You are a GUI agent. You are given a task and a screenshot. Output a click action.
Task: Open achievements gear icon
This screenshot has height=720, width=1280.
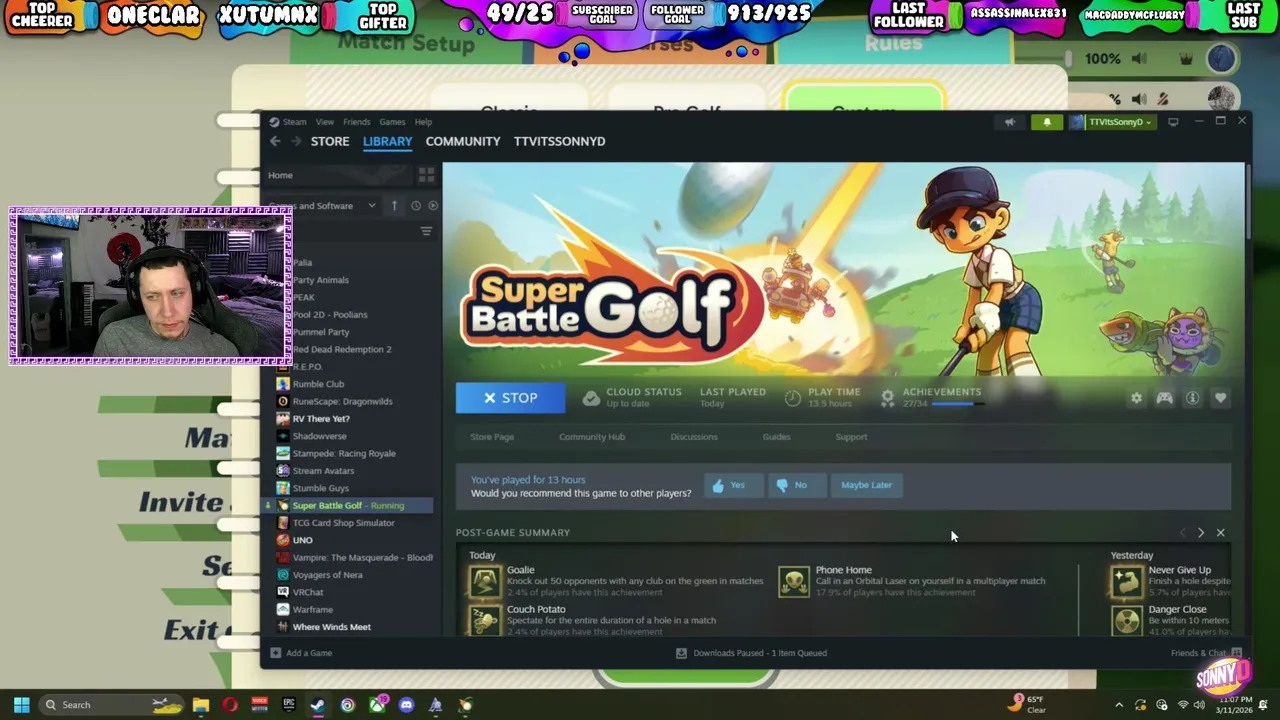click(887, 398)
